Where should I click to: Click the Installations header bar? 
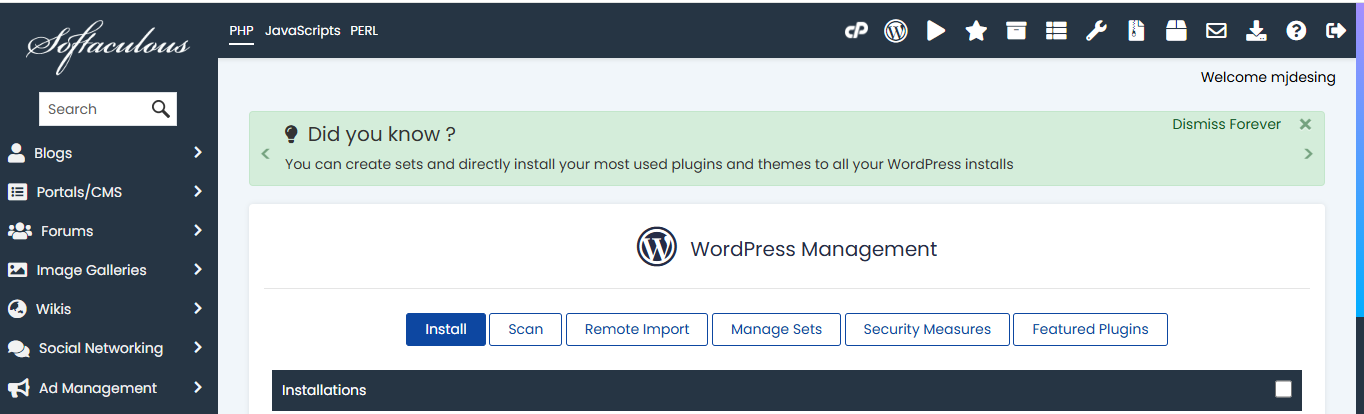click(787, 390)
